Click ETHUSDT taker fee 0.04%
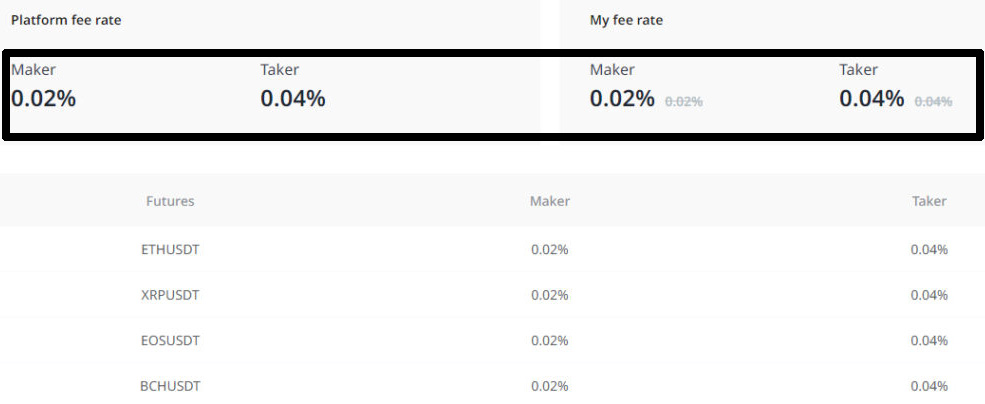Viewport: 985px width, 404px height. [x=929, y=249]
